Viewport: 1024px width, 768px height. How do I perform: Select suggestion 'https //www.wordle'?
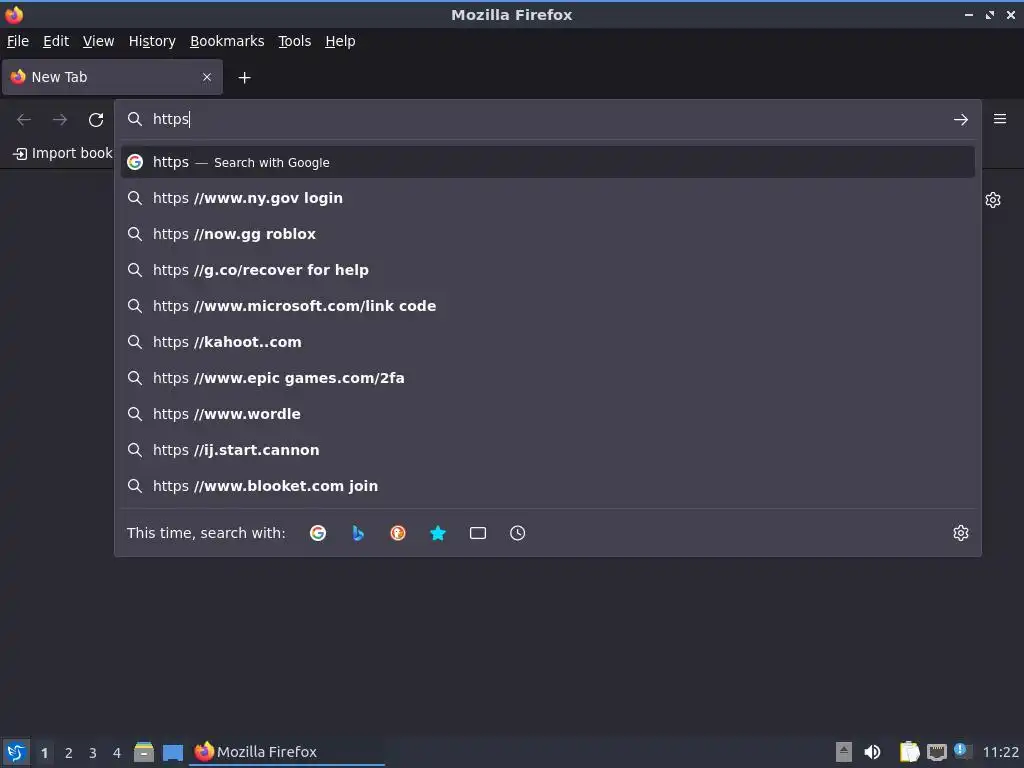pos(547,413)
